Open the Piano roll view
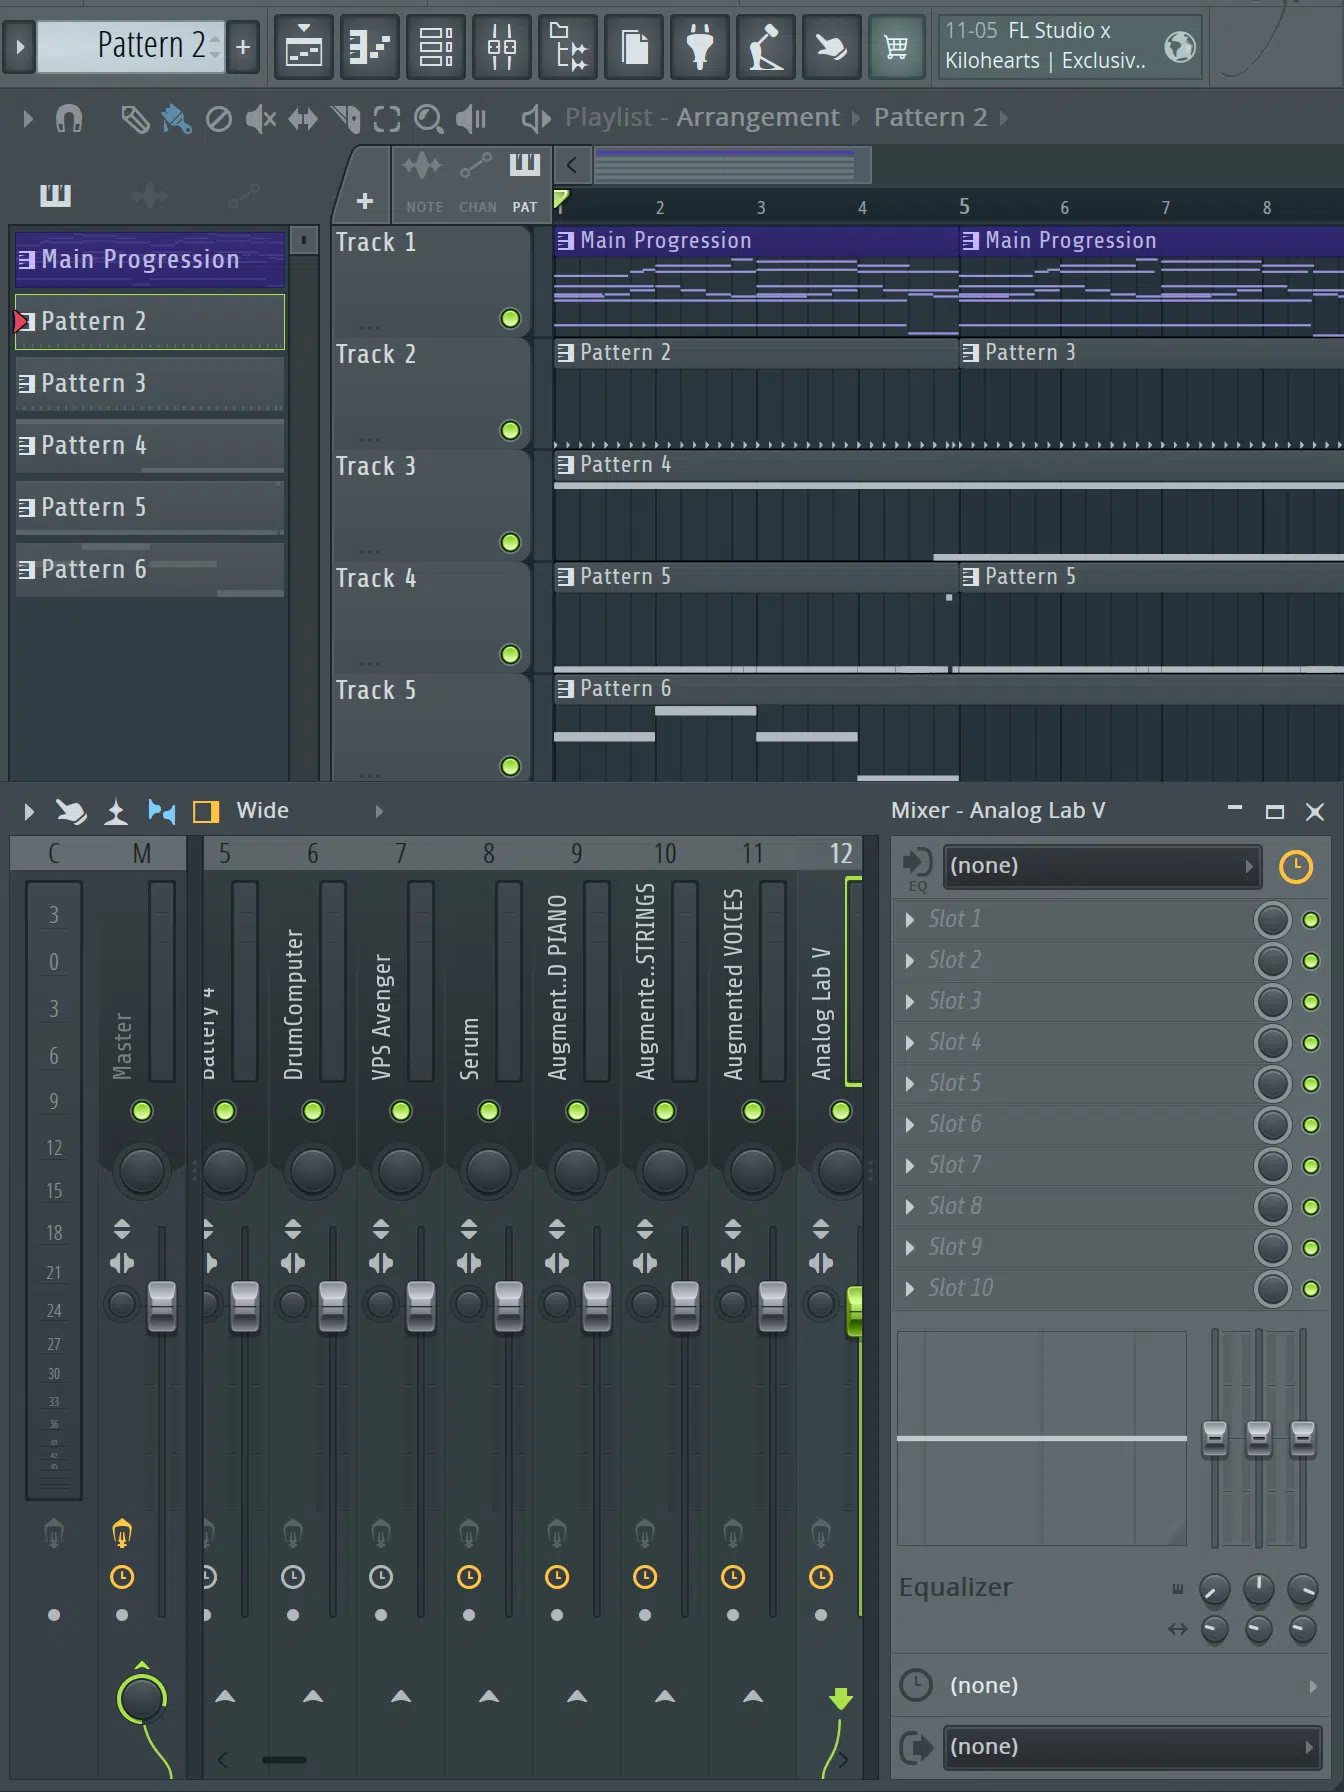The height and width of the screenshot is (1792, 1344). (x=369, y=47)
